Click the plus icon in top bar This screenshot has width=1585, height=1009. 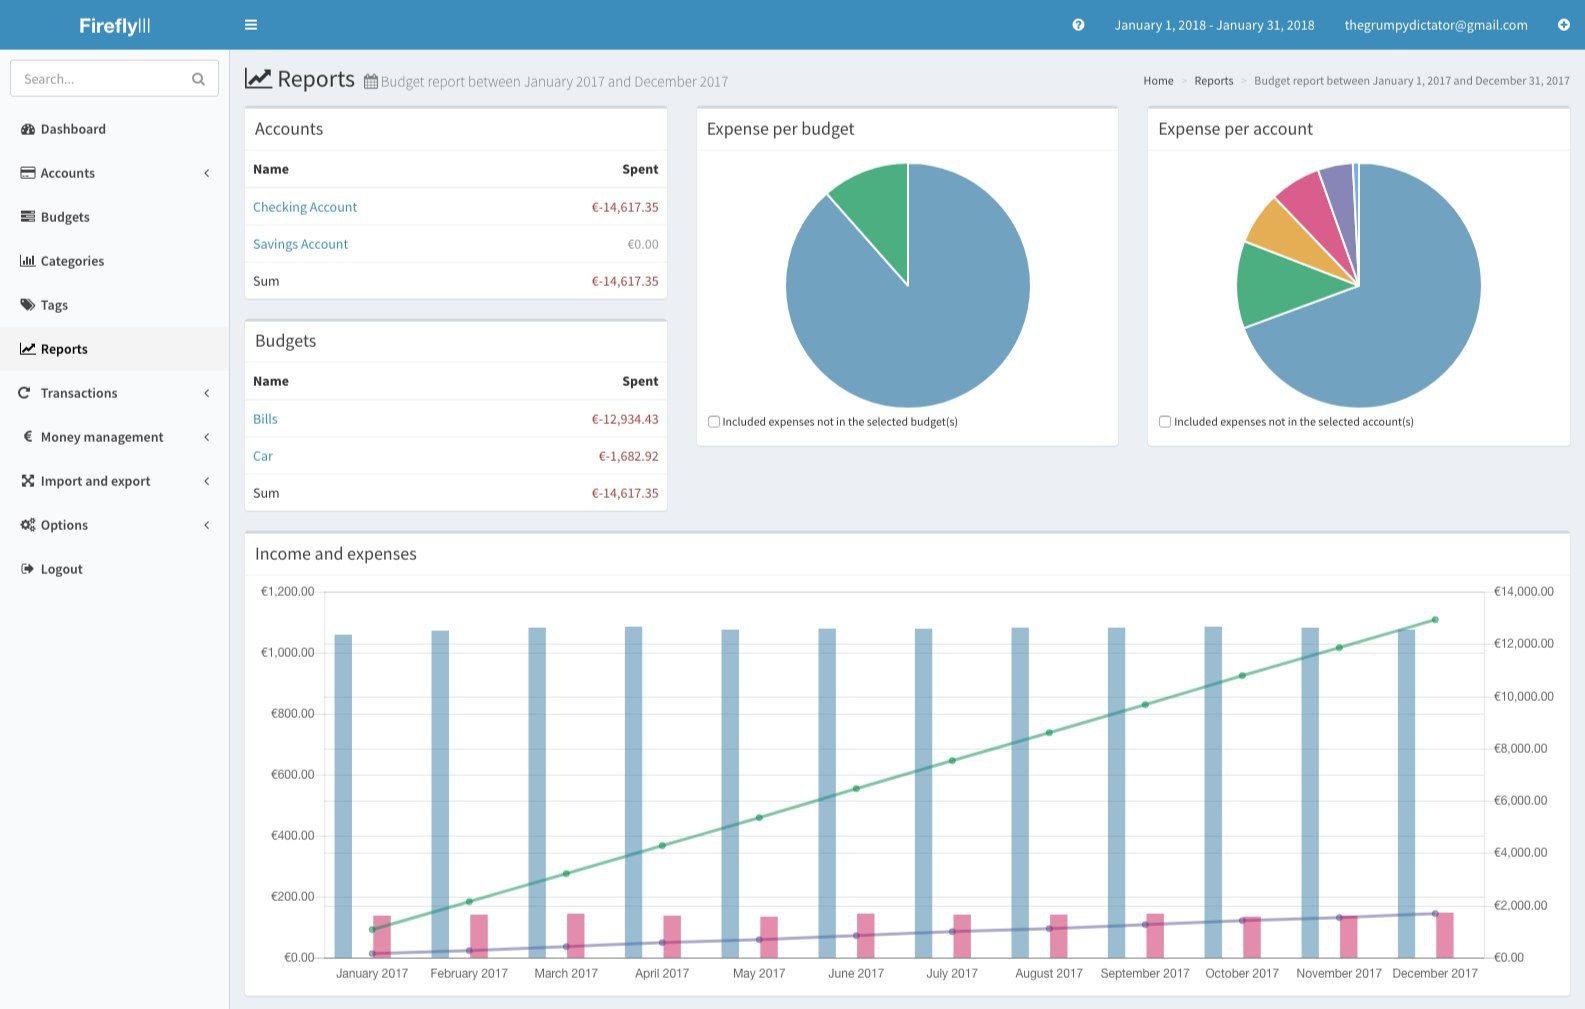click(x=1563, y=25)
